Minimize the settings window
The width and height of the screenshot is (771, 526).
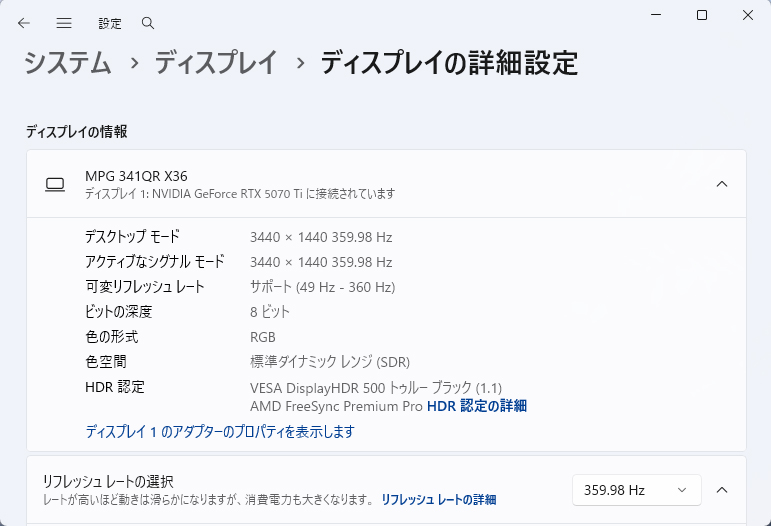(656, 15)
